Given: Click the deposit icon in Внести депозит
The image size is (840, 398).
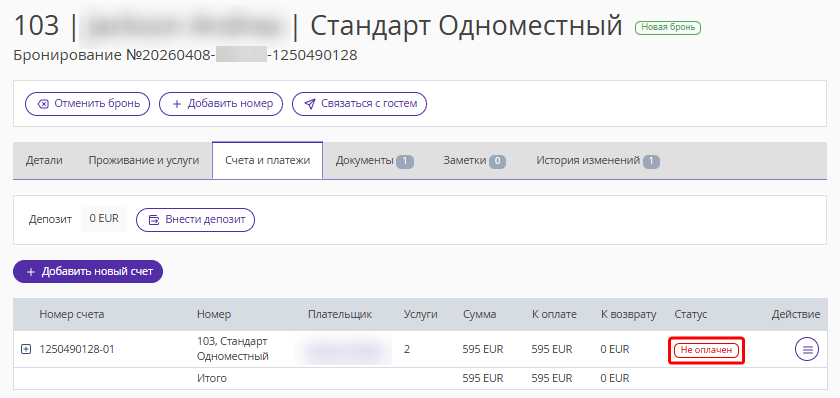Looking at the screenshot, I should (x=154, y=220).
